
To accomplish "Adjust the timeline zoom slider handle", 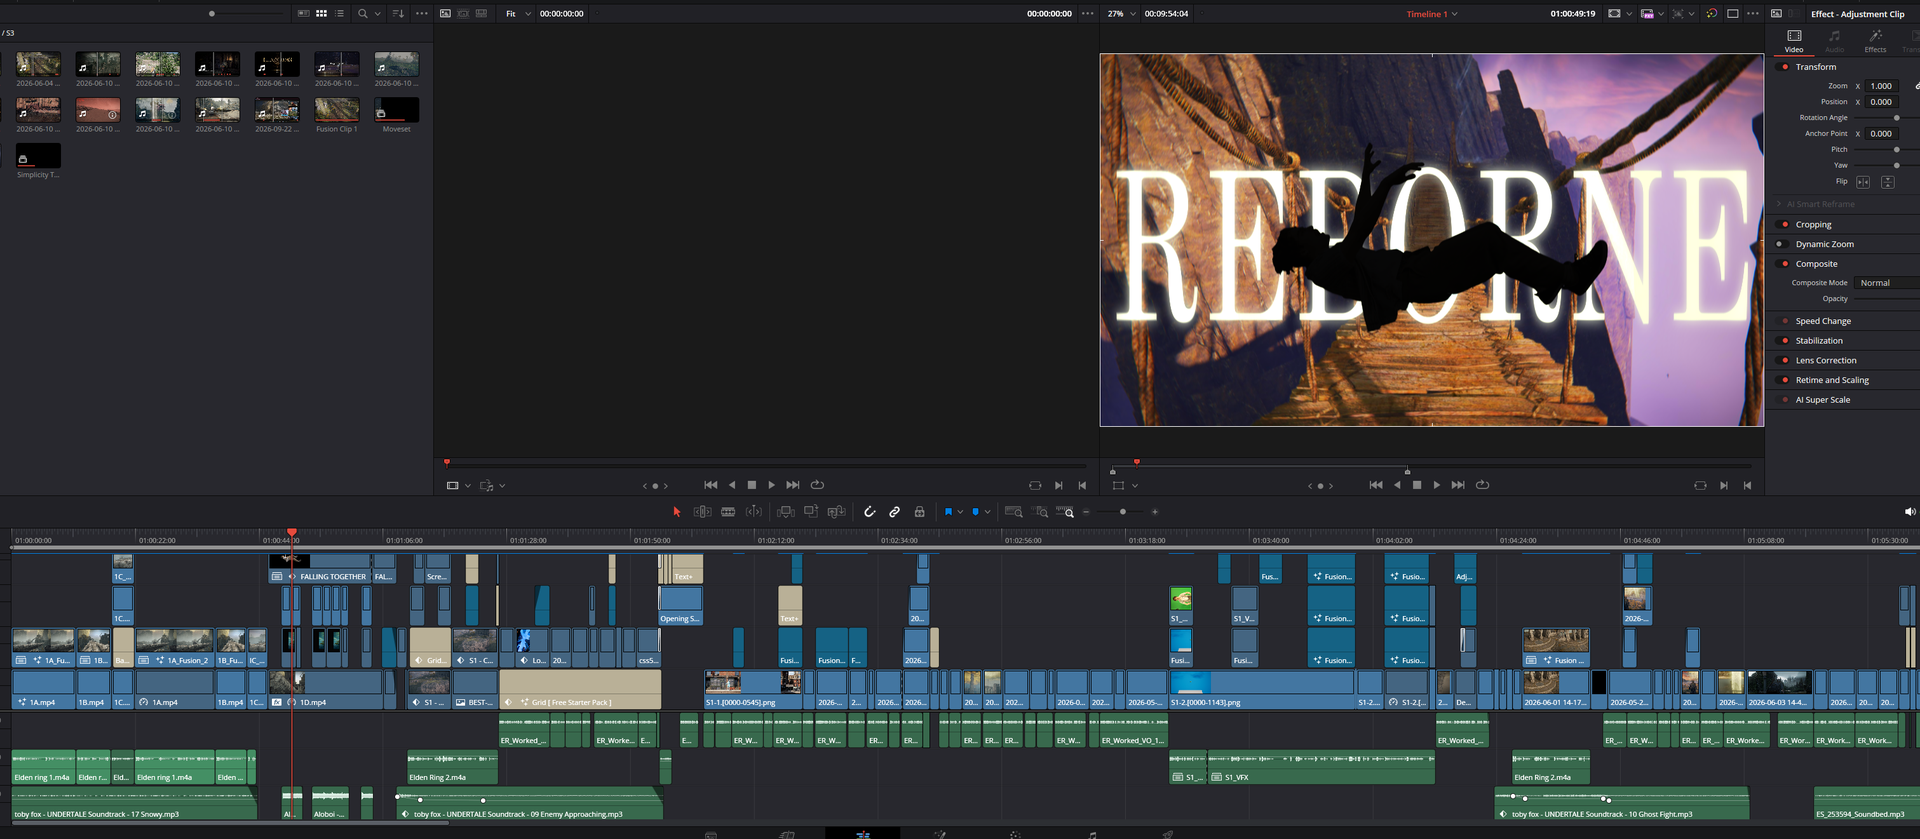I will 1123,512.
